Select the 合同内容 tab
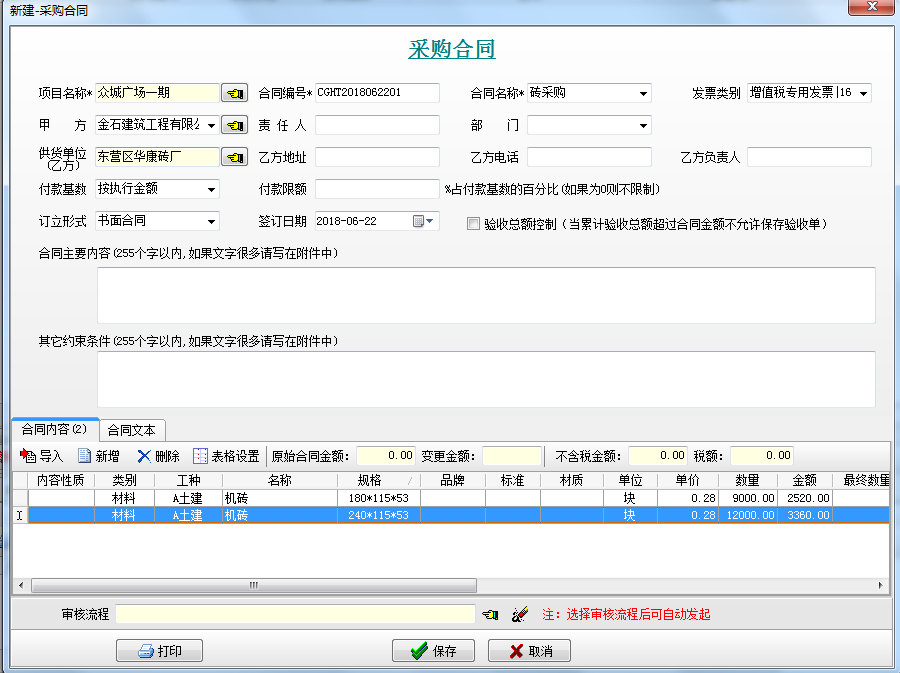 click(54, 430)
